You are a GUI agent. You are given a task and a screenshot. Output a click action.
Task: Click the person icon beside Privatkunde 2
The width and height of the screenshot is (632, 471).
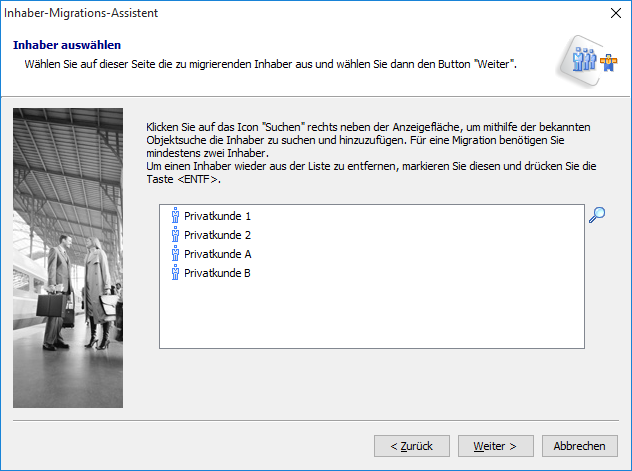(175, 235)
